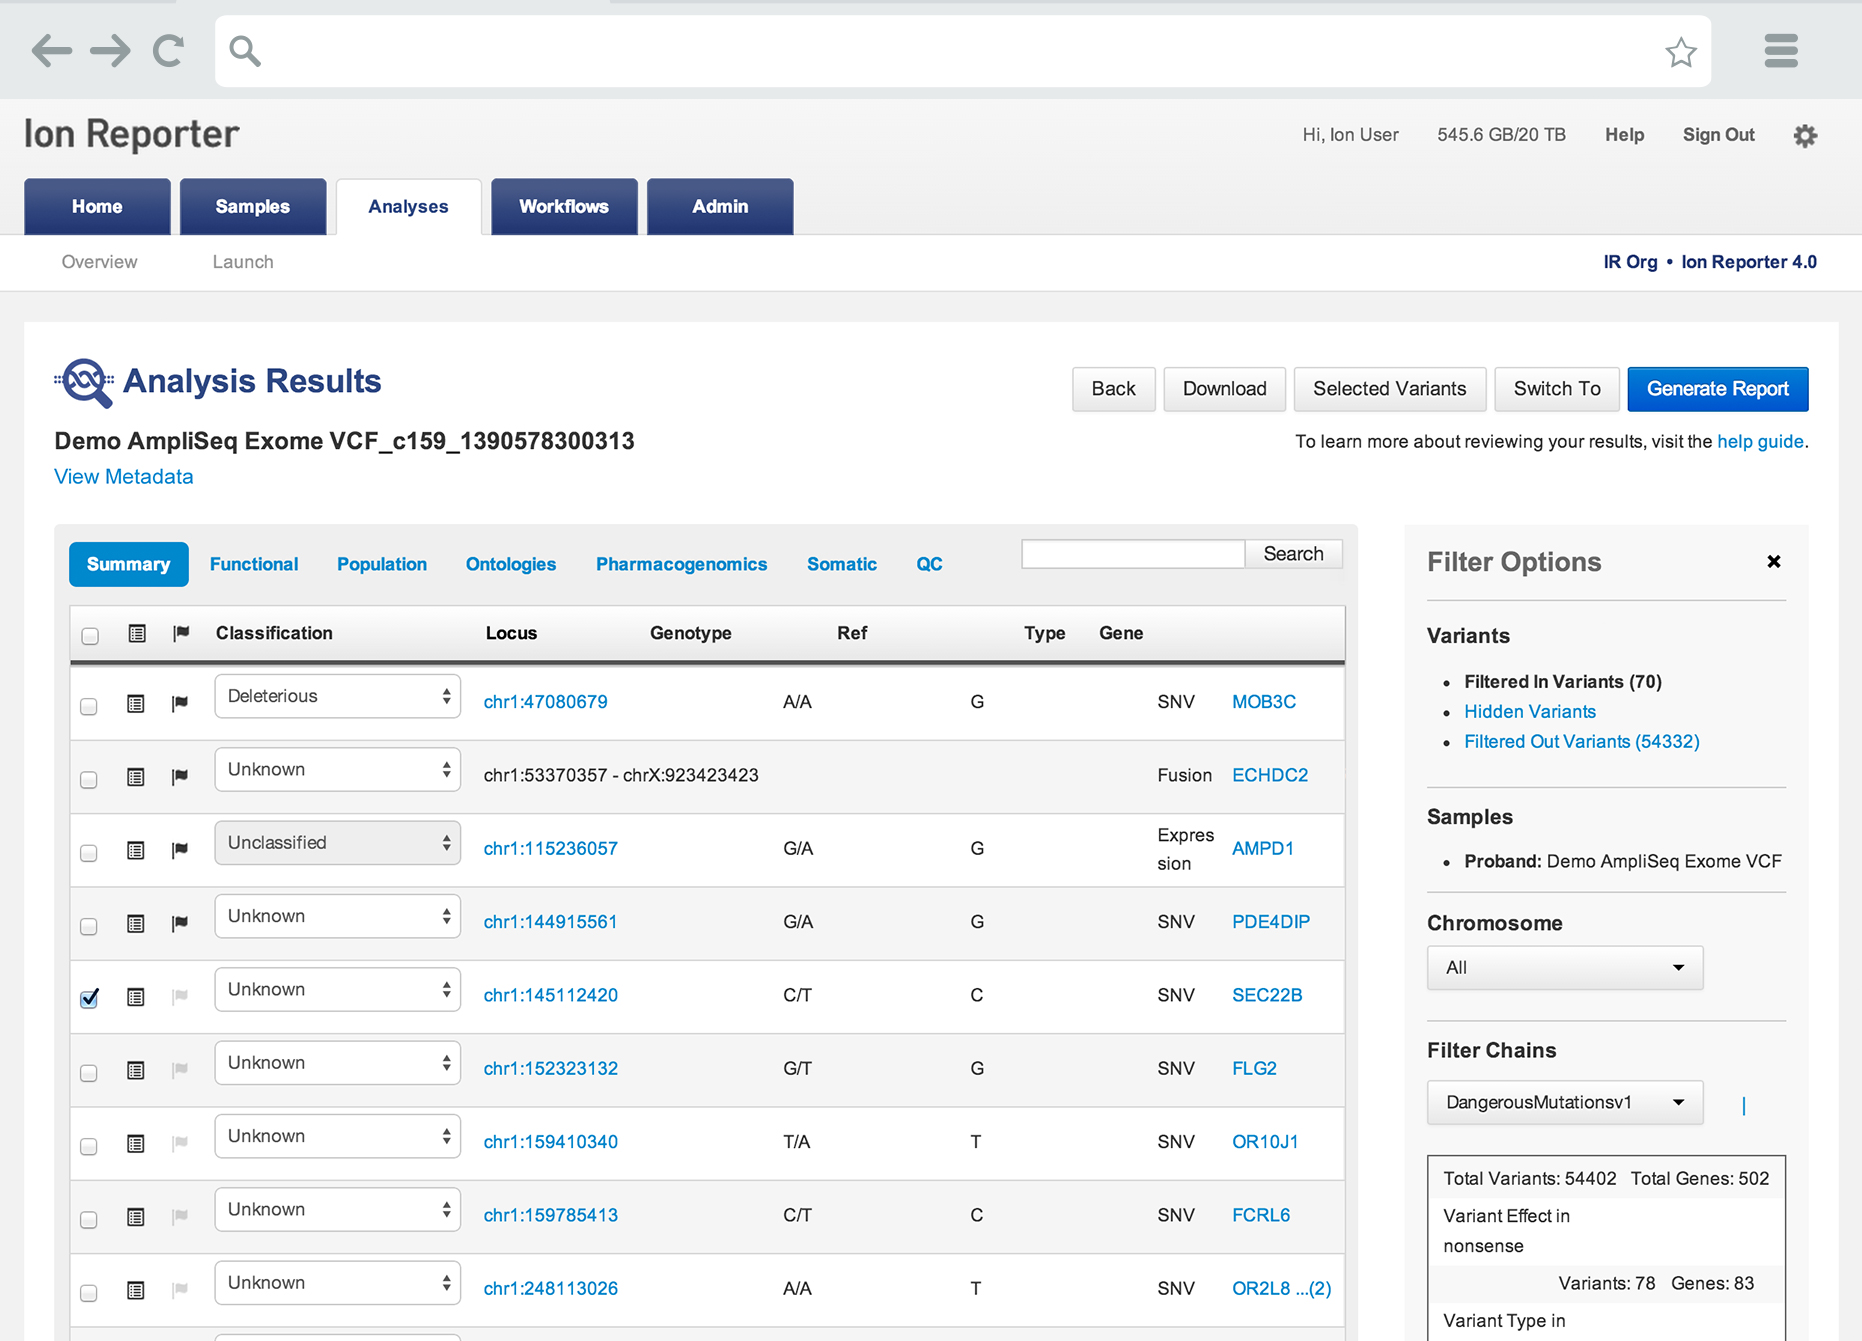The image size is (1862, 1341).
Task: Click the Search button beside the variant field
Action: [1293, 554]
